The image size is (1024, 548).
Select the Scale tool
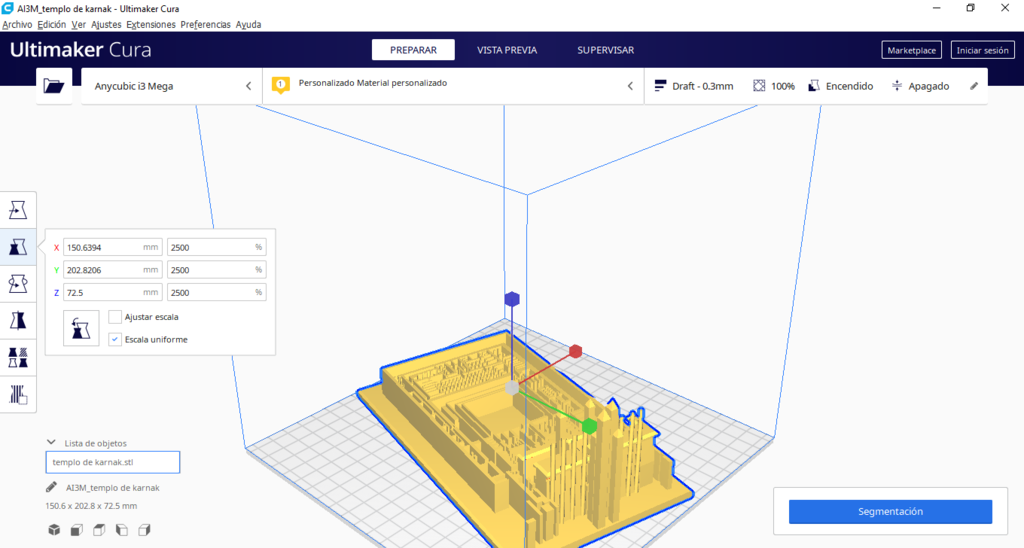pos(18,247)
